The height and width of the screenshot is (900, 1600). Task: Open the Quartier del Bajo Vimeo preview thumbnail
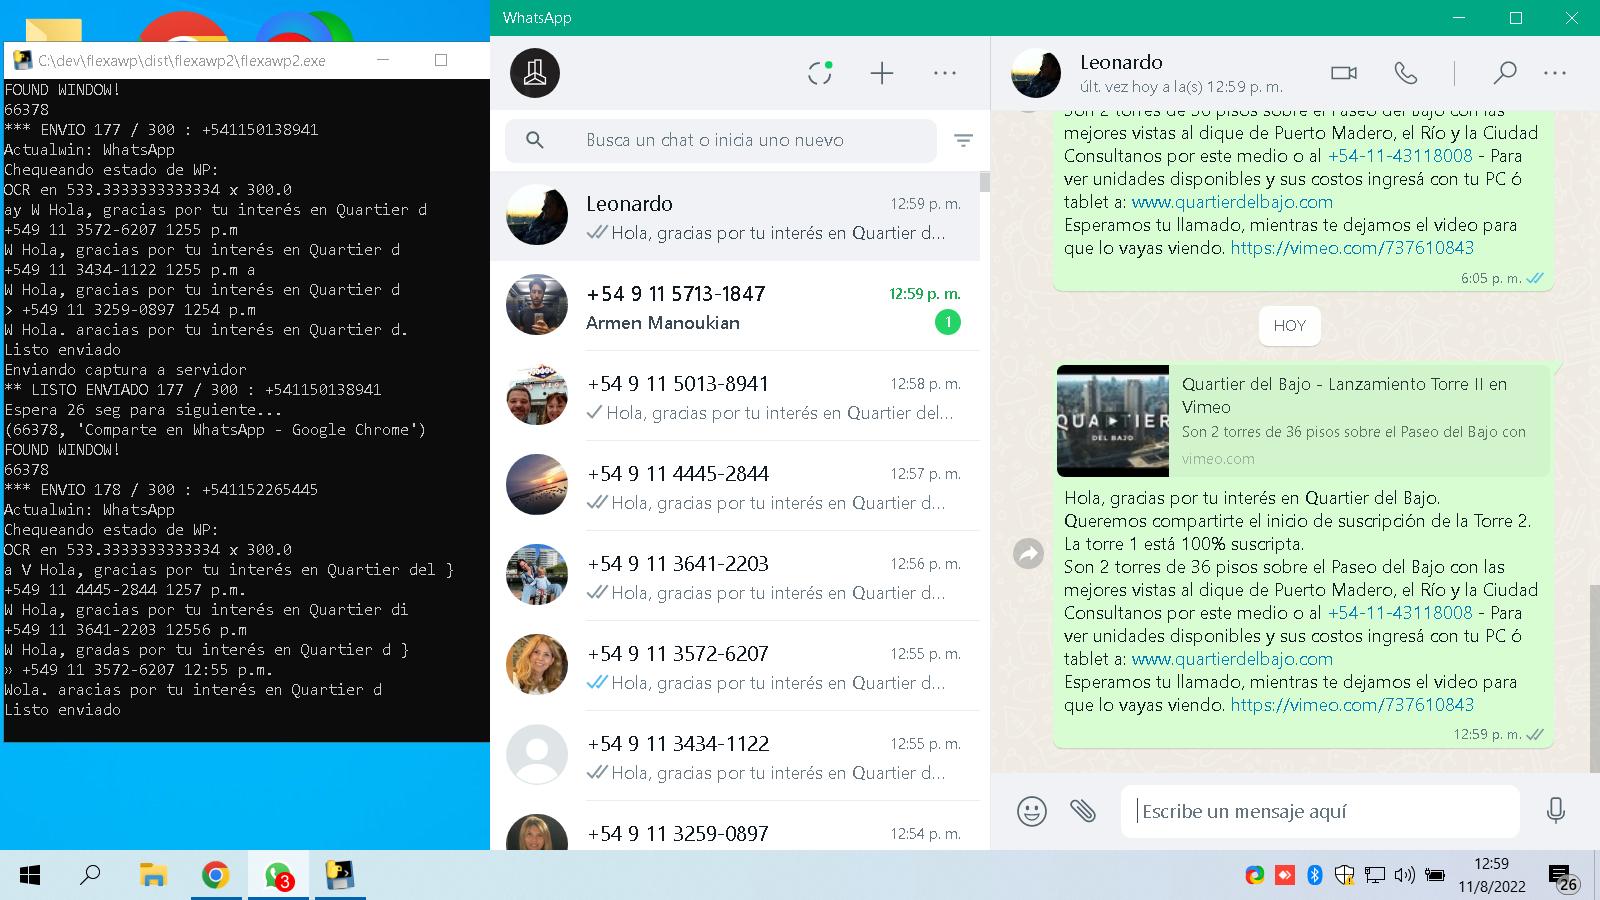pos(1113,420)
